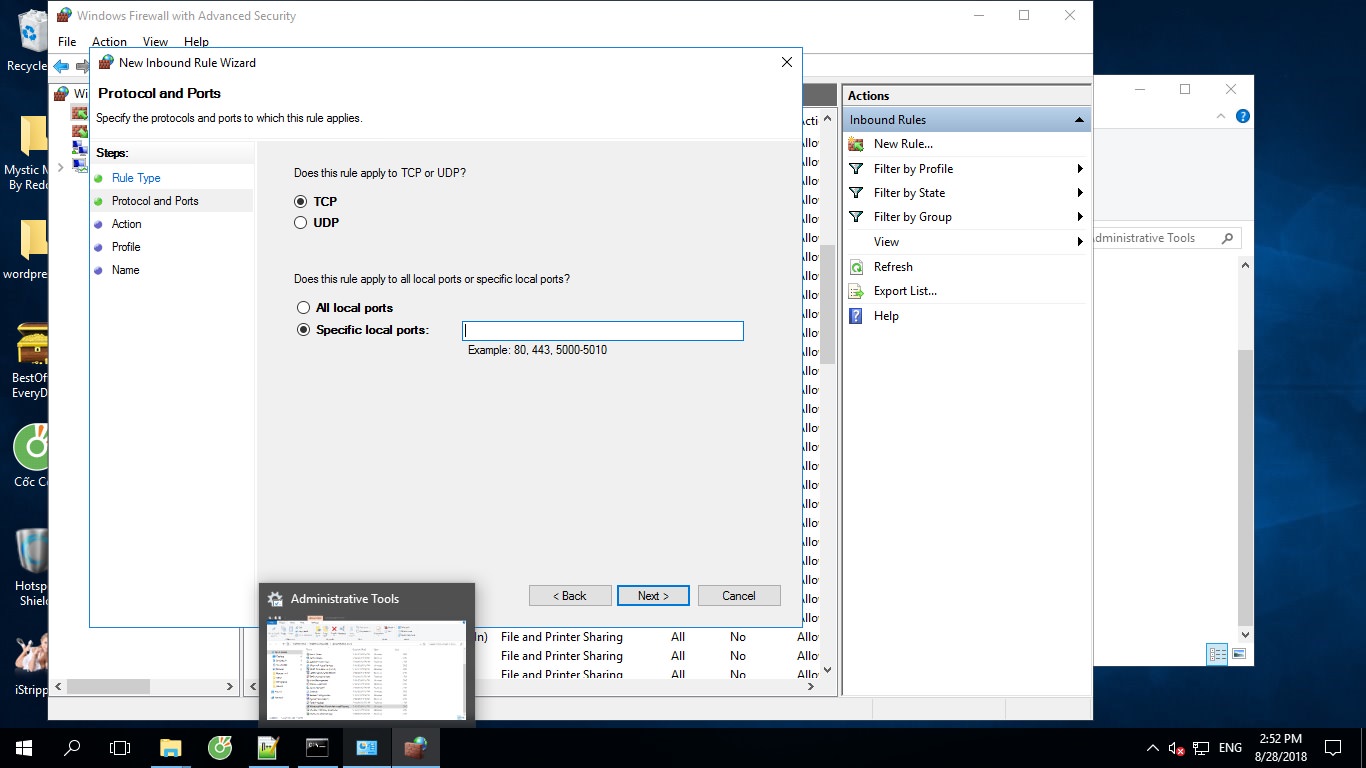Expand the Filter by State submenu arrow

coord(1080,193)
